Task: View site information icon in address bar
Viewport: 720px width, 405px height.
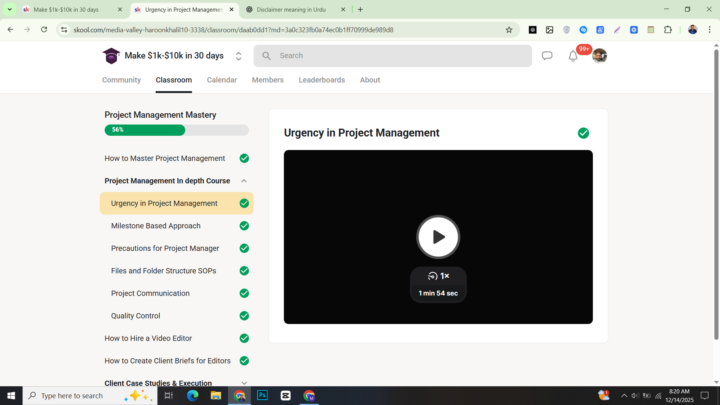Action: coord(64,30)
